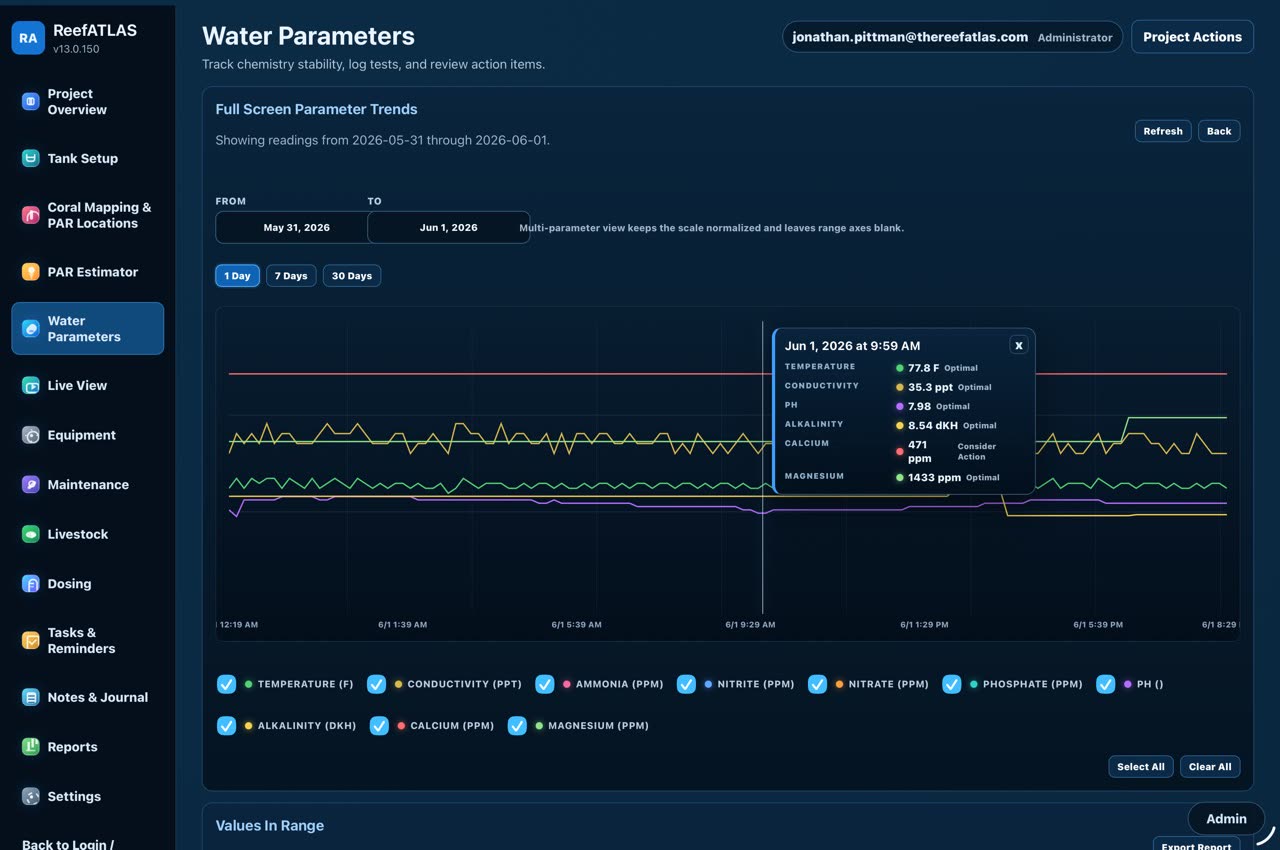Click the Livestock fish icon
Viewport: 1280px width, 850px height.
[x=31, y=534]
